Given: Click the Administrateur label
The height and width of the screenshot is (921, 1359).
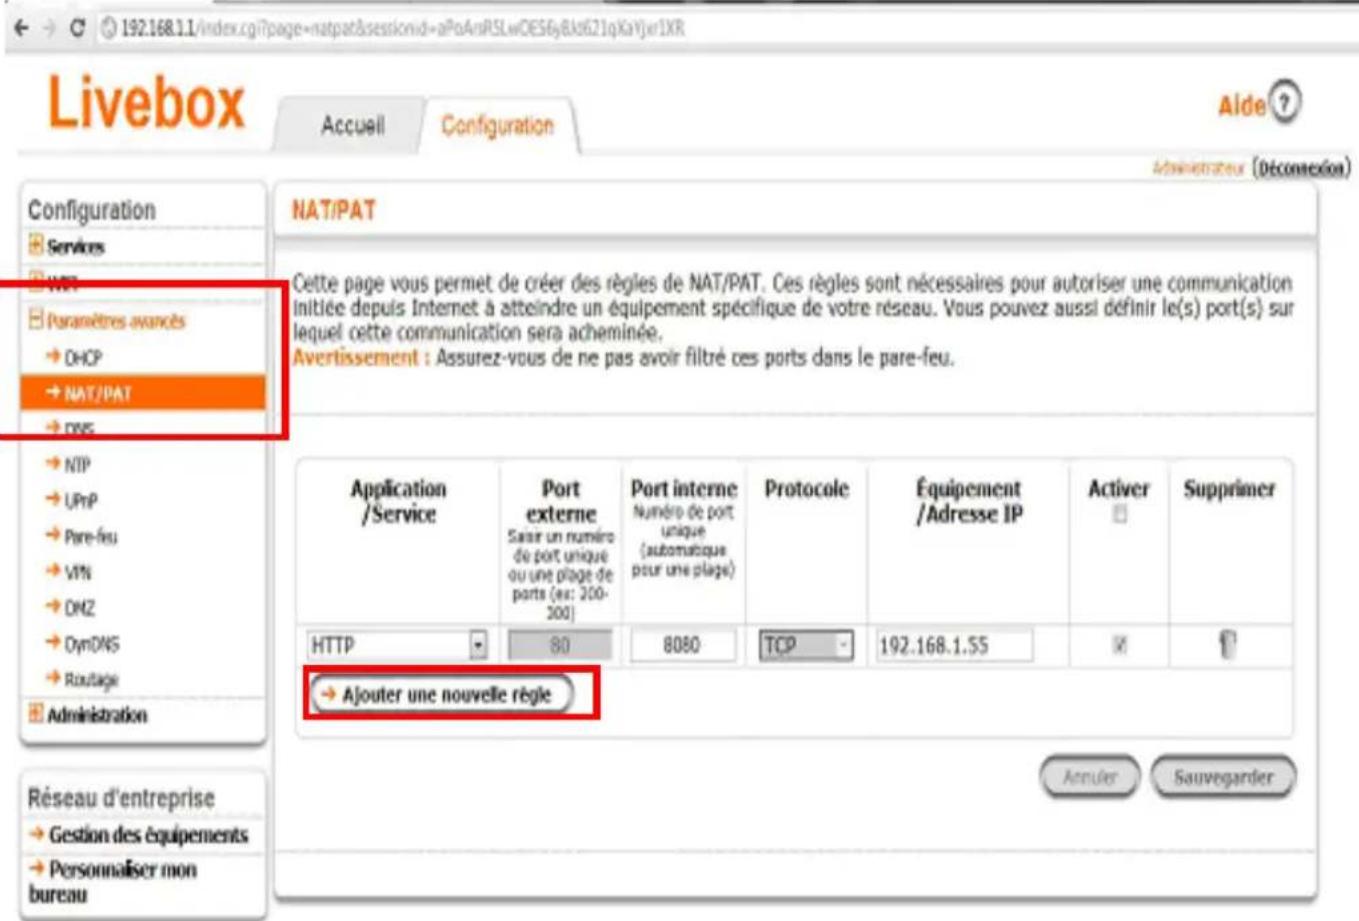Looking at the screenshot, I should point(1198,168).
